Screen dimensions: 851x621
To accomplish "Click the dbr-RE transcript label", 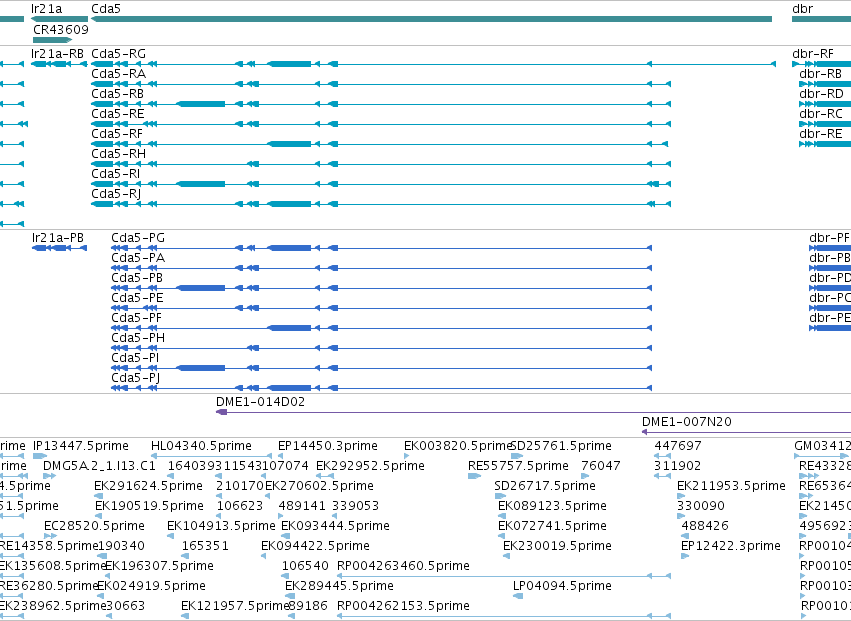I will coord(821,134).
